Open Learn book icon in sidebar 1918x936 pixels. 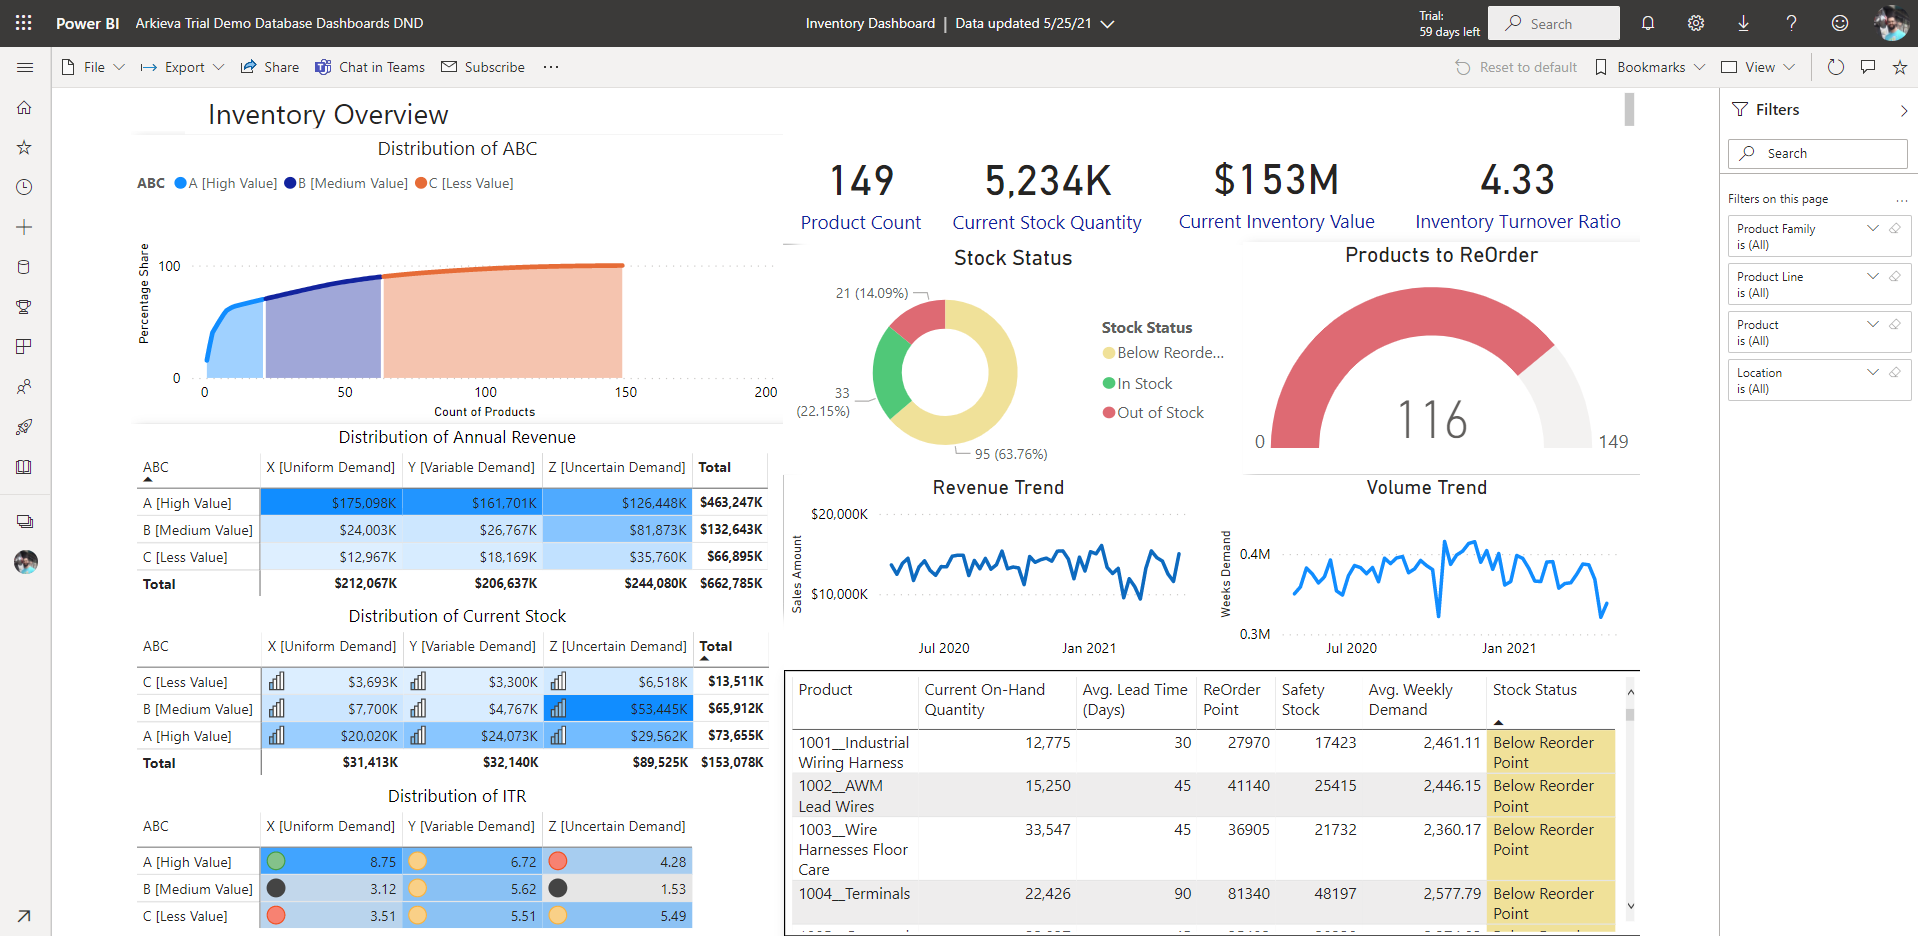coord(25,467)
